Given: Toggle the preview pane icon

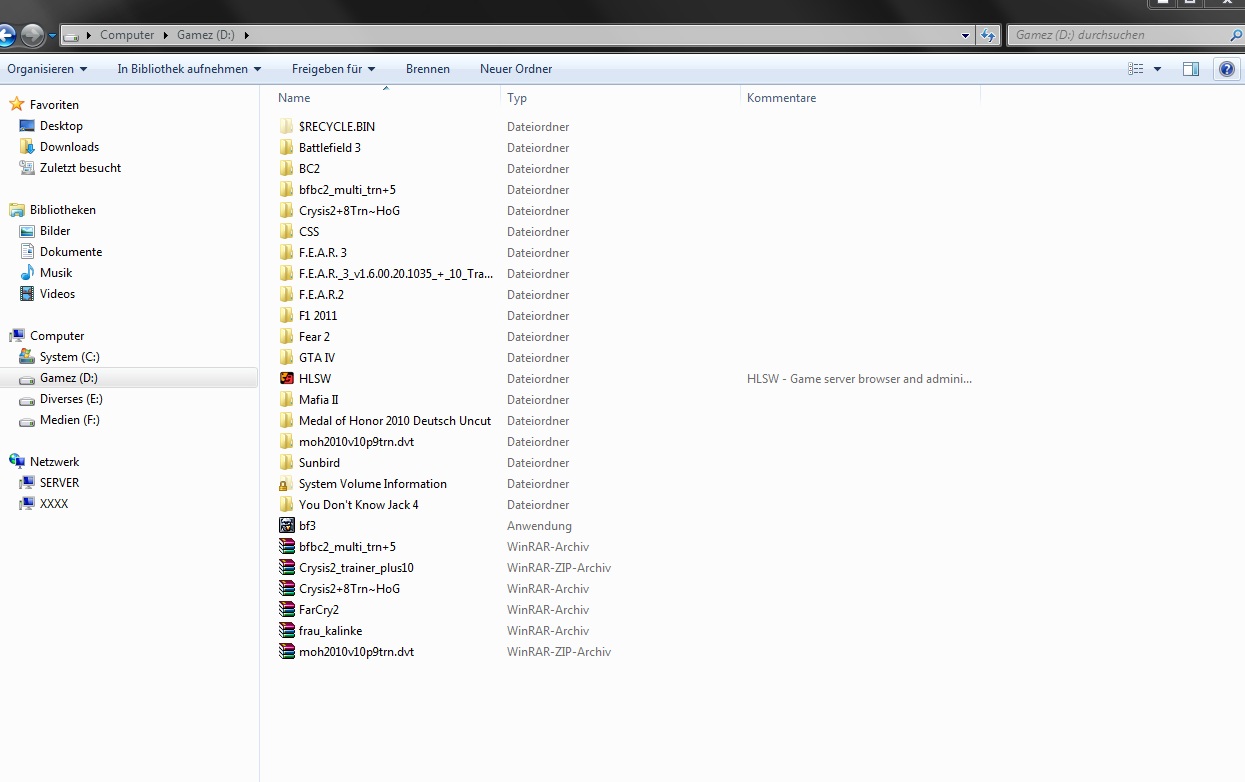Looking at the screenshot, I should pyautogui.click(x=1191, y=69).
